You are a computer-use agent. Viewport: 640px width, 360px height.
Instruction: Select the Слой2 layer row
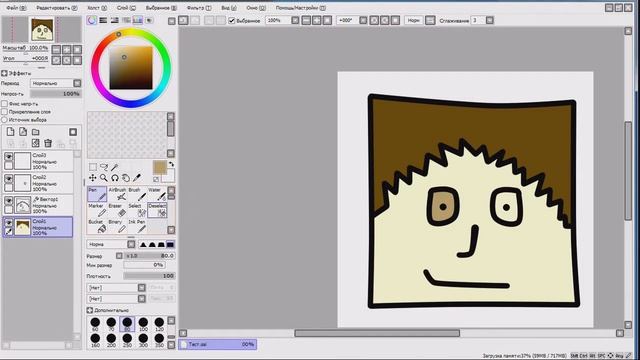[x=38, y=183]
